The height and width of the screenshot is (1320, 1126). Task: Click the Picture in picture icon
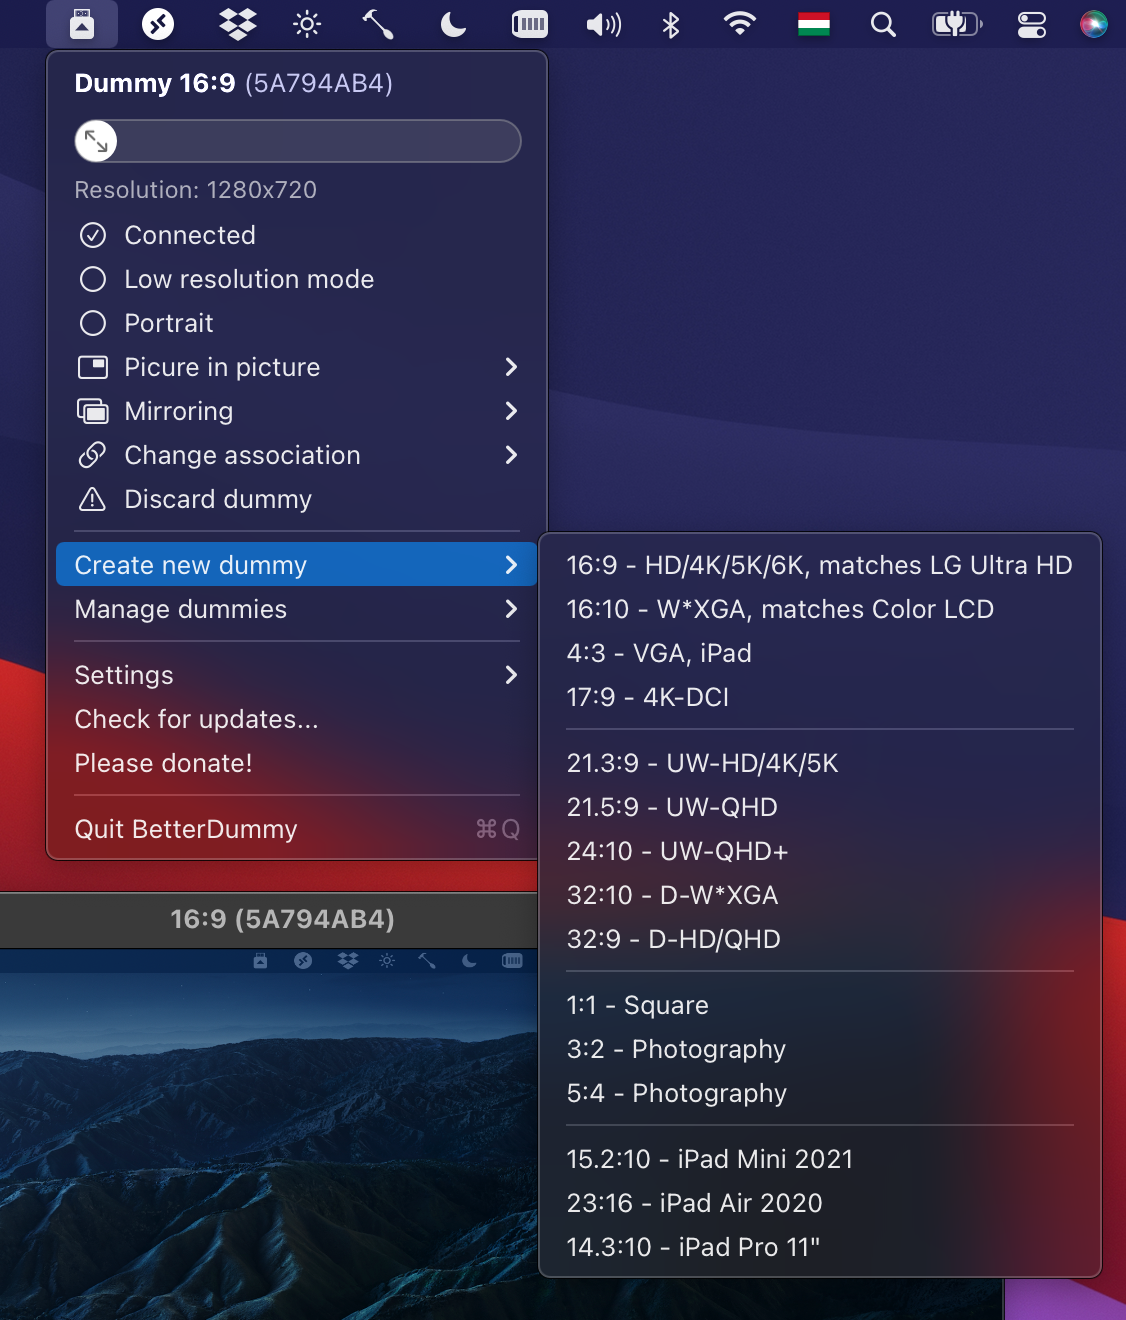(x=93, y=367)
